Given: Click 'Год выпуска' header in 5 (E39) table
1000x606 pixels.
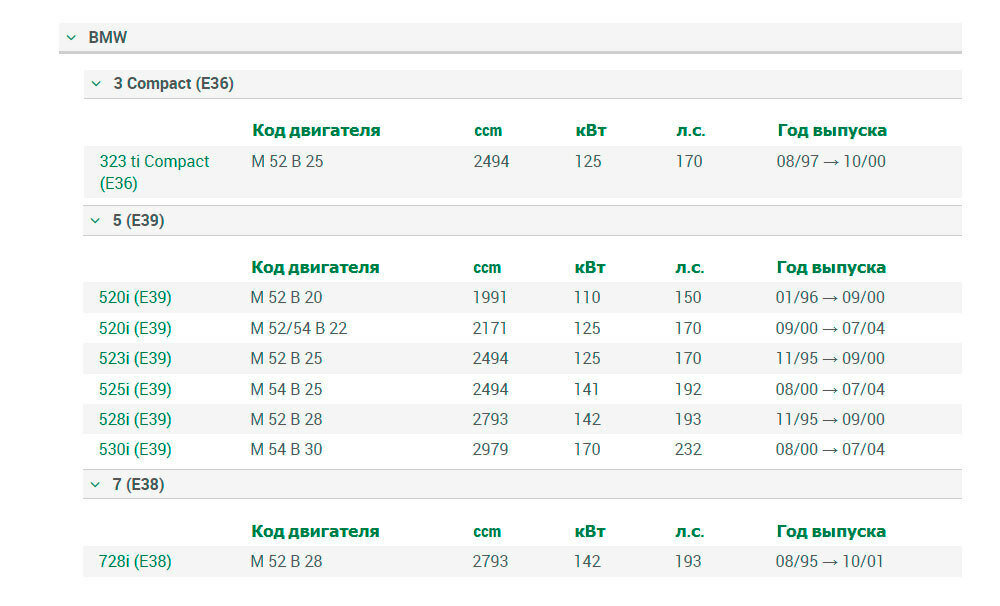Looking at the screenshot, I should (831, 267).
